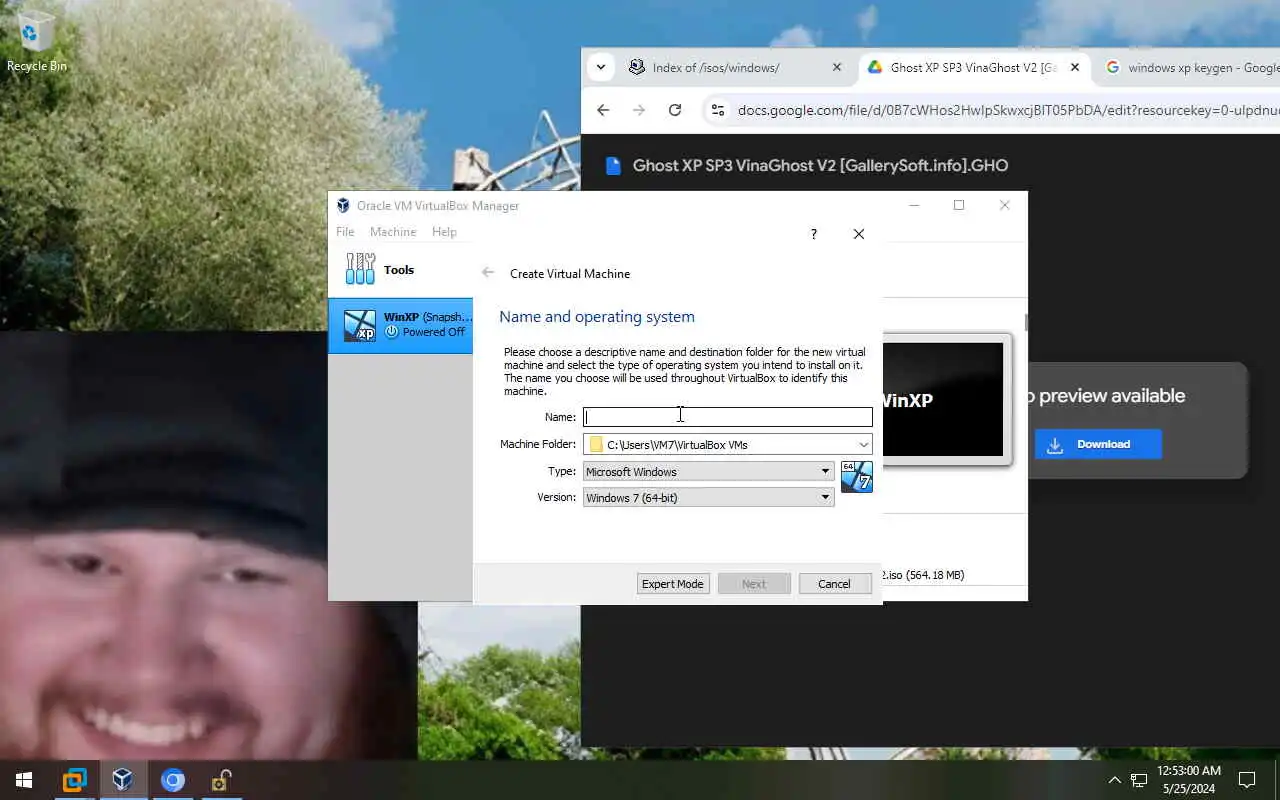Click the site information icon in address bar

(717, 110)
